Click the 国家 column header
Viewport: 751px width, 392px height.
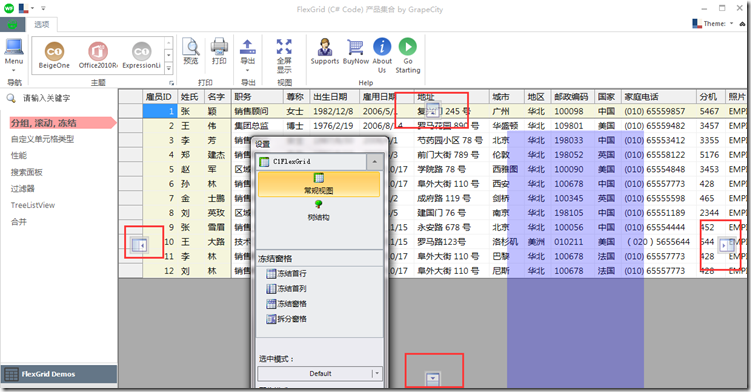pos(607,97)
